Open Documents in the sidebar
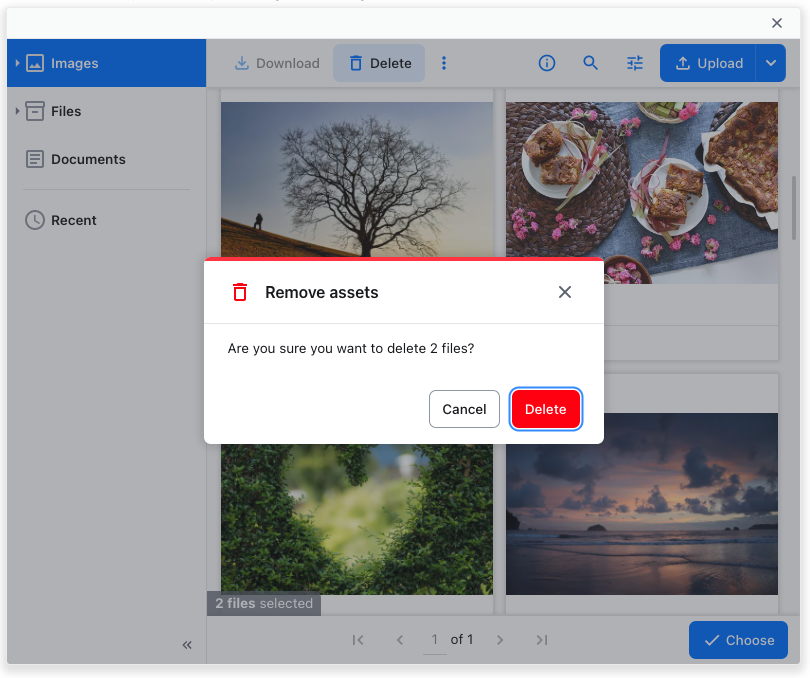The width and height of the screenshot is (810, 678). pyautogui.click(x=88, y=159)
